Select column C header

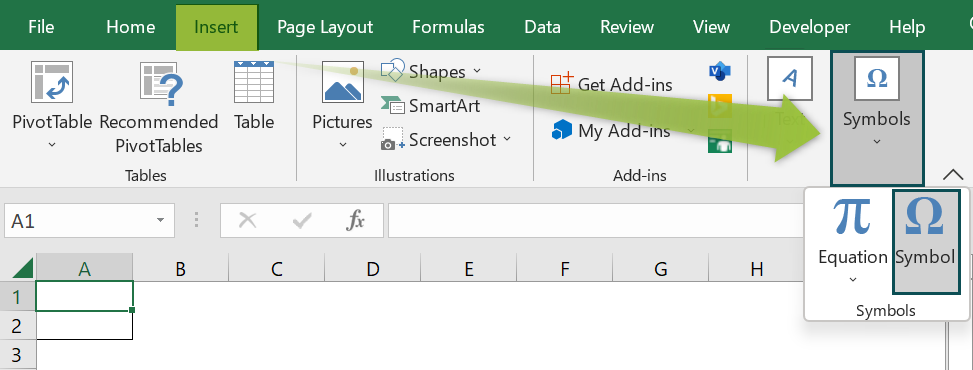click(277, 268)
